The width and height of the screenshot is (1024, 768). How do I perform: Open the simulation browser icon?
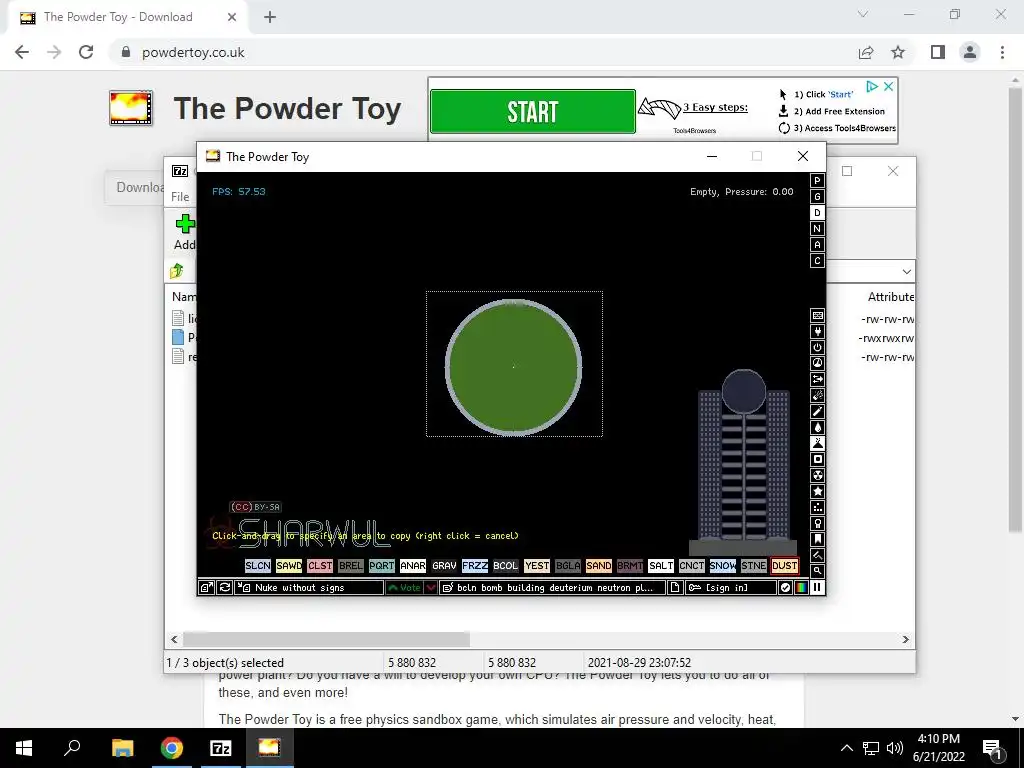206,588
